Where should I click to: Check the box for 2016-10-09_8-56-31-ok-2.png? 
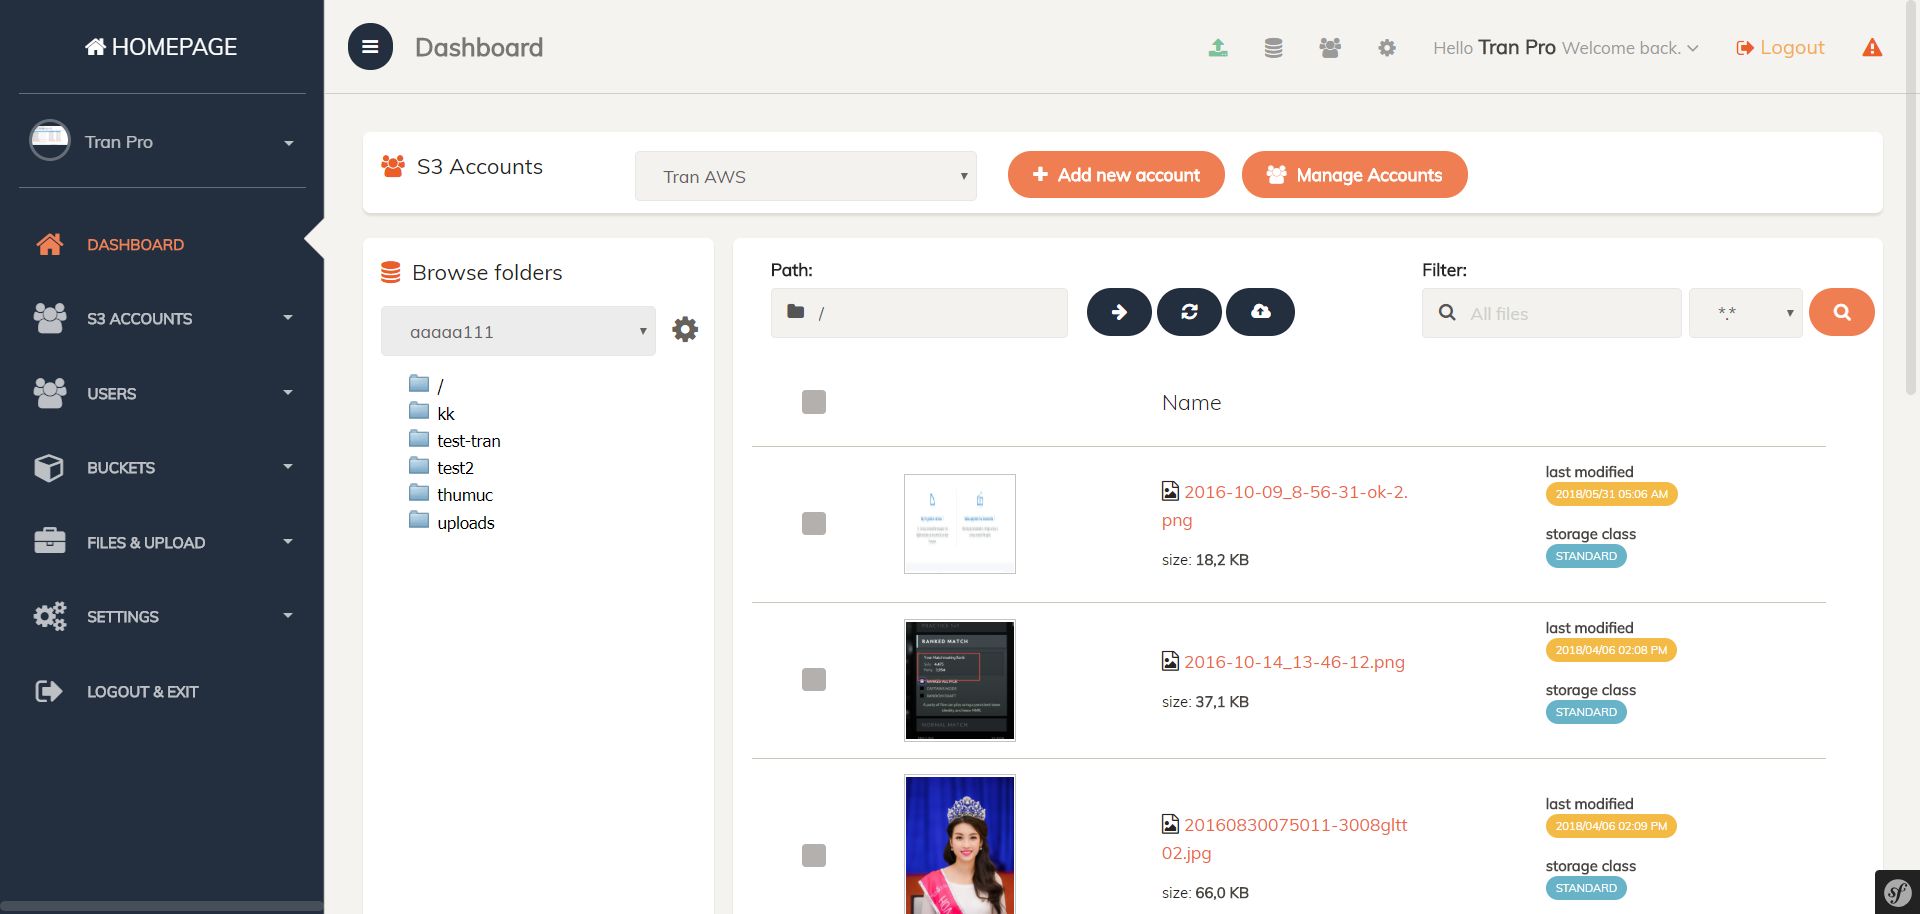(x=814, y=523)
